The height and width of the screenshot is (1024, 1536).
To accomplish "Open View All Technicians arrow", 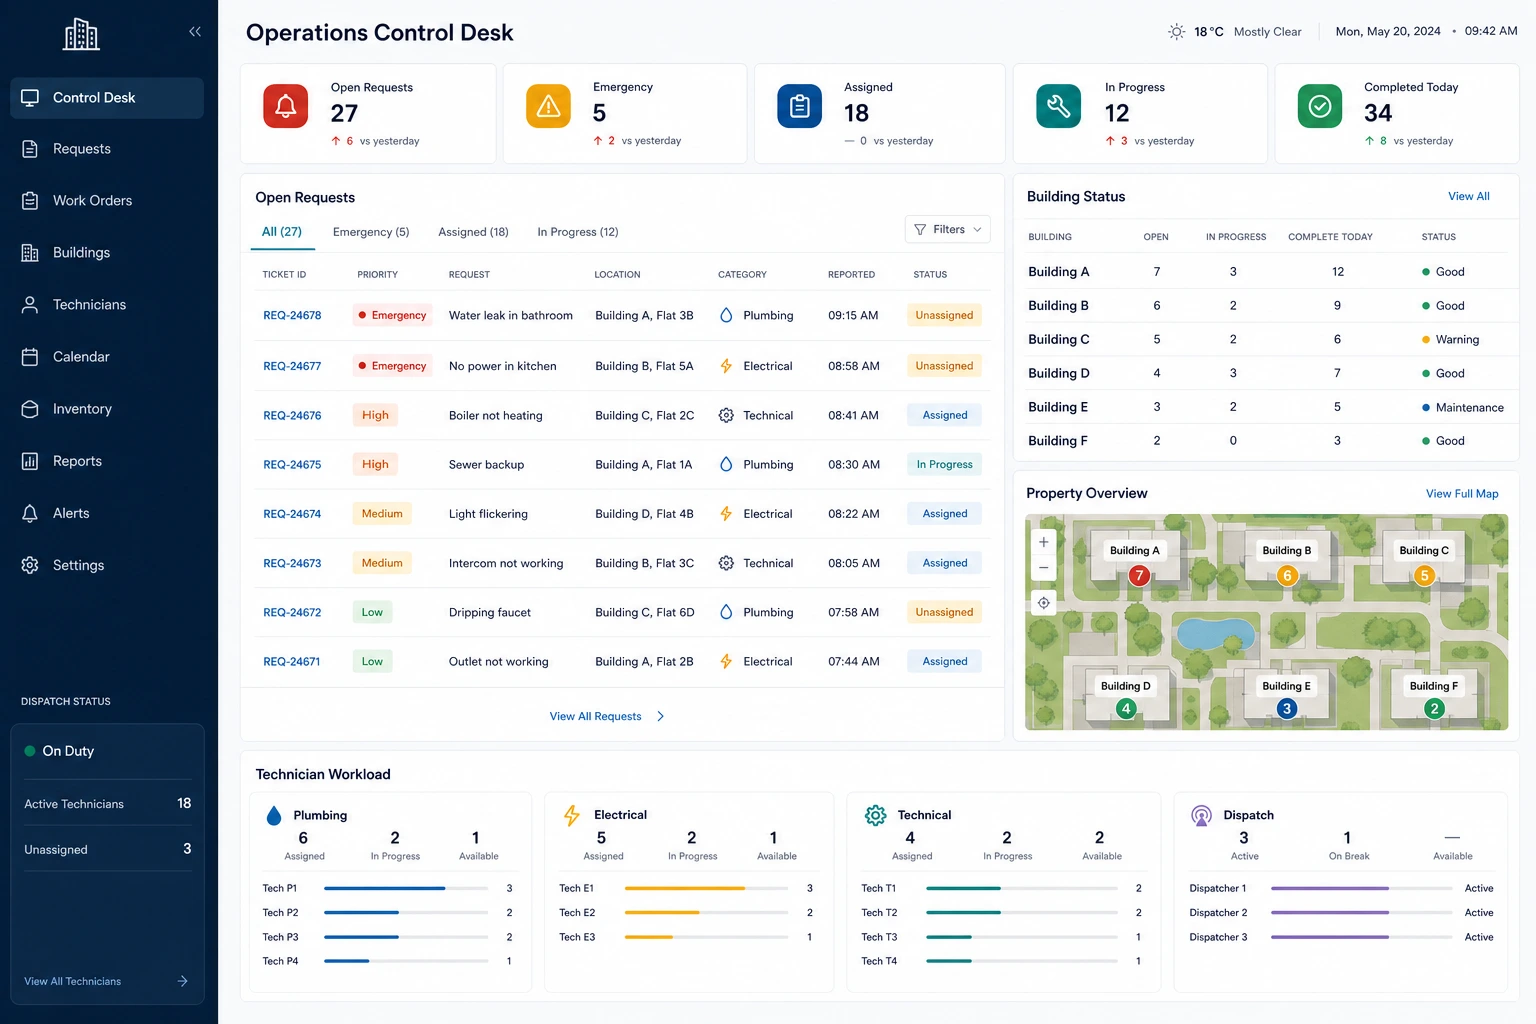I will [182, 981].
